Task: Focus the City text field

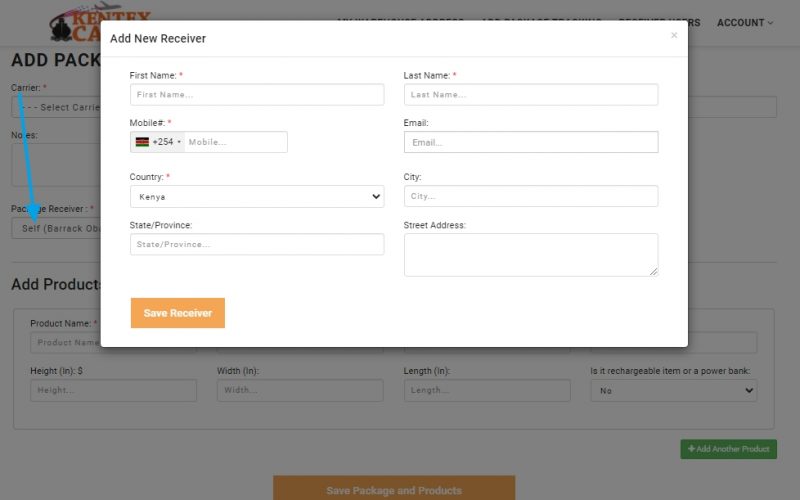Action: click(531, 196)
